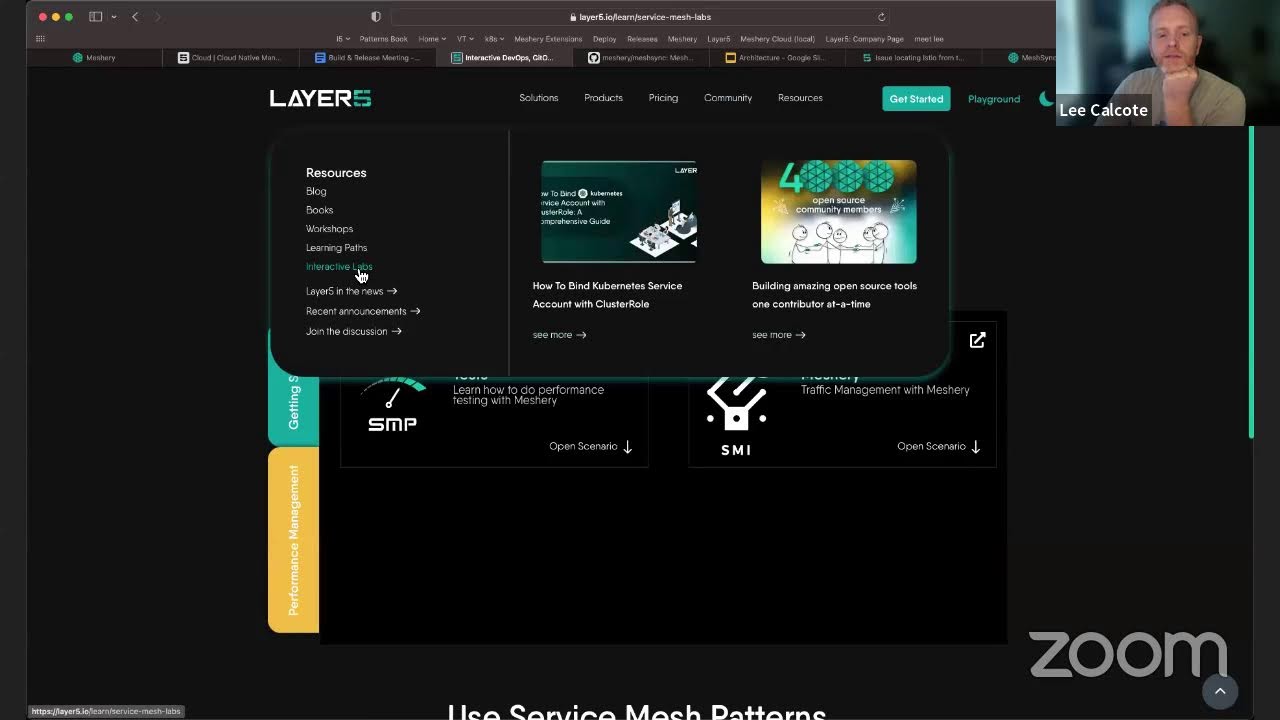Switch to the Build & Release Meeting tab
The height and width of the screenshot is (720, 1280).
(367, 58)
